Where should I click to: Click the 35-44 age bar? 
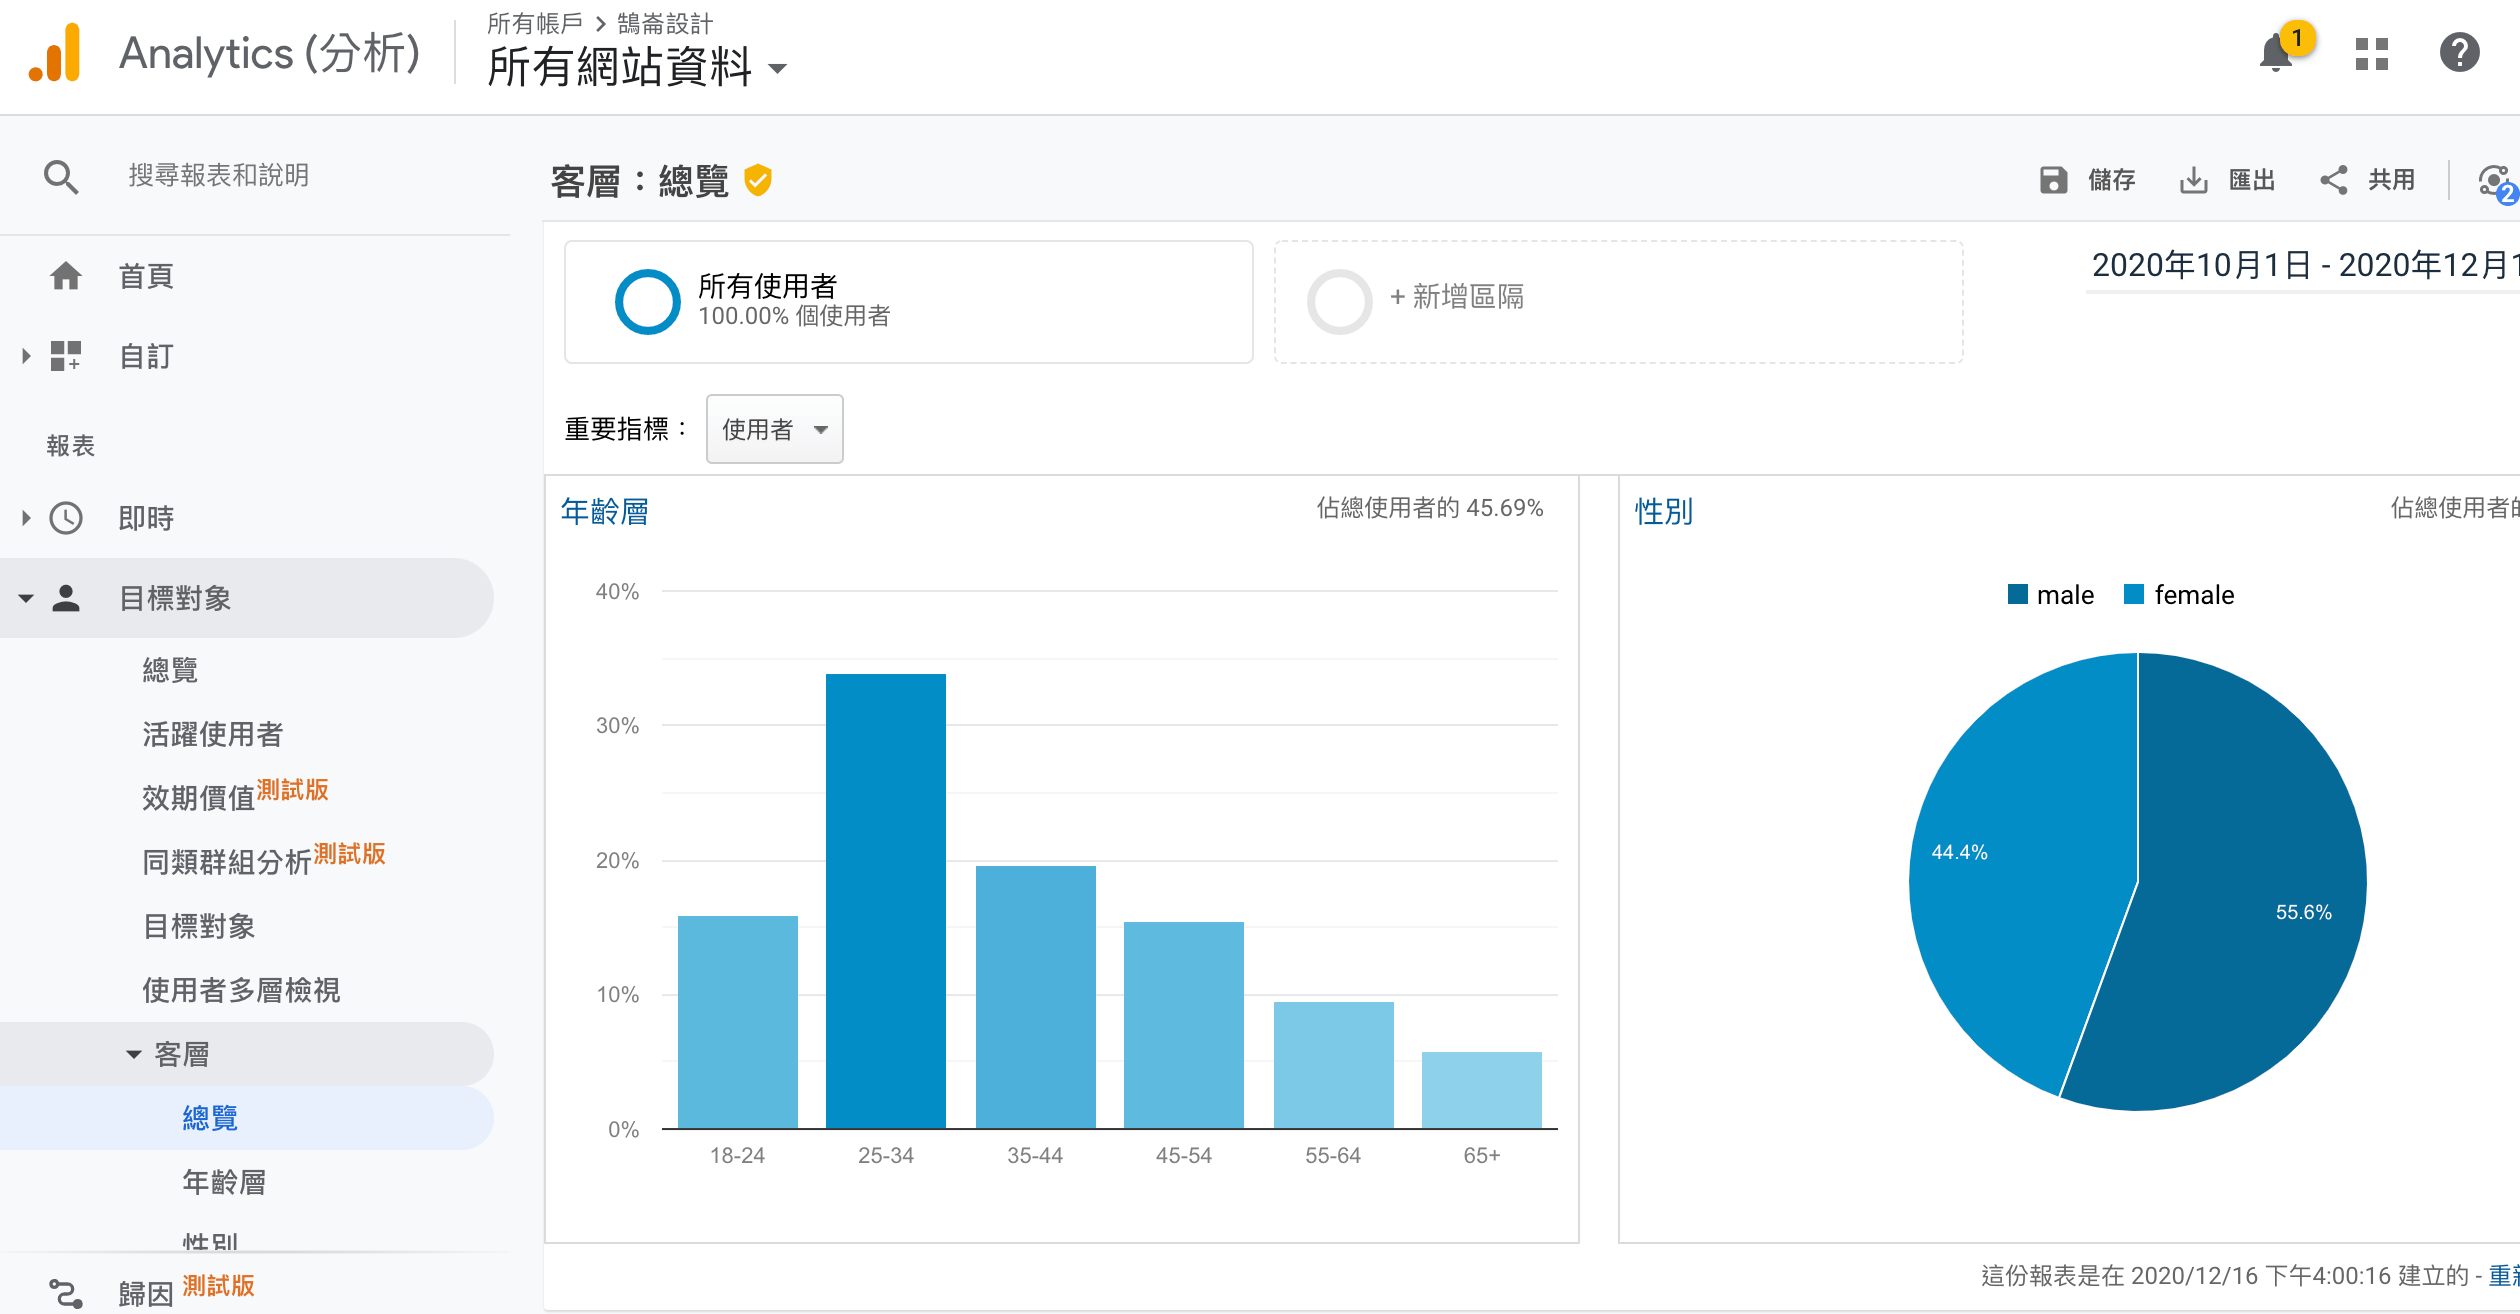coord(1036,997)
